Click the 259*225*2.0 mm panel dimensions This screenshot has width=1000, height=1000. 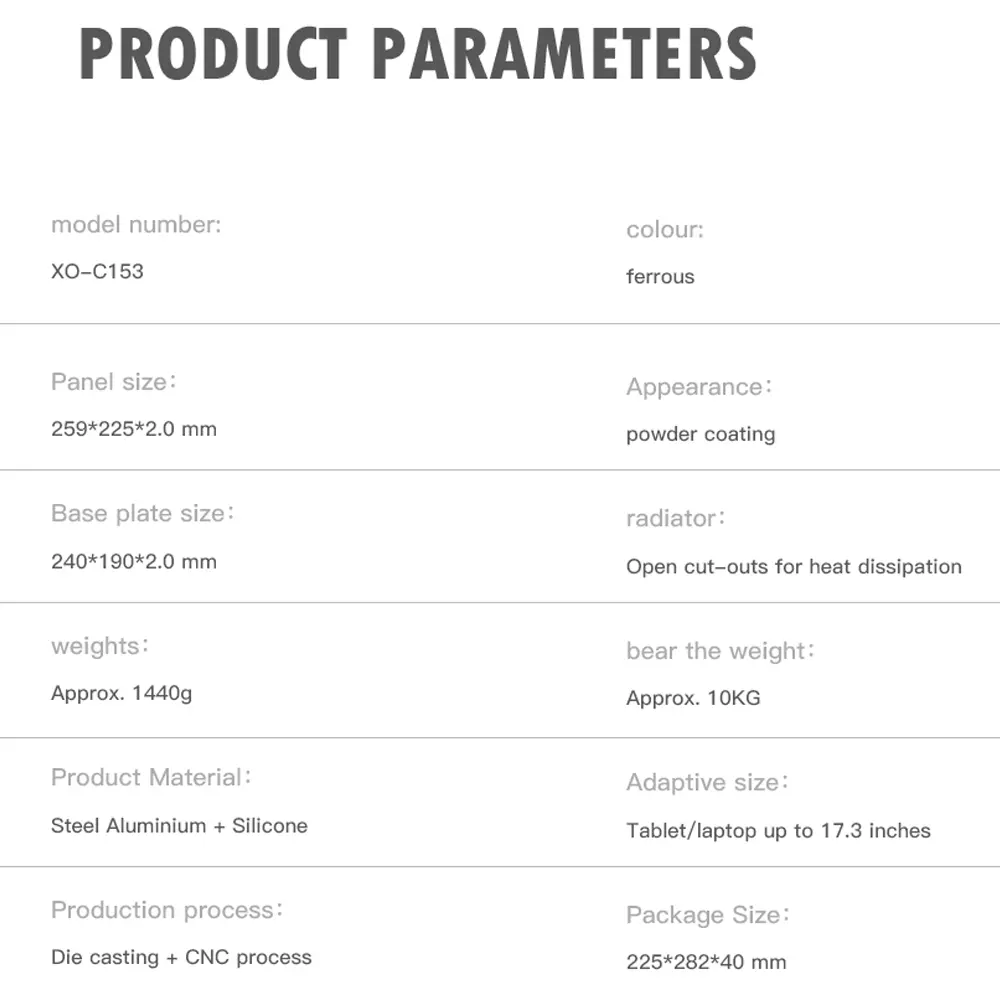[x=133, y=429]
